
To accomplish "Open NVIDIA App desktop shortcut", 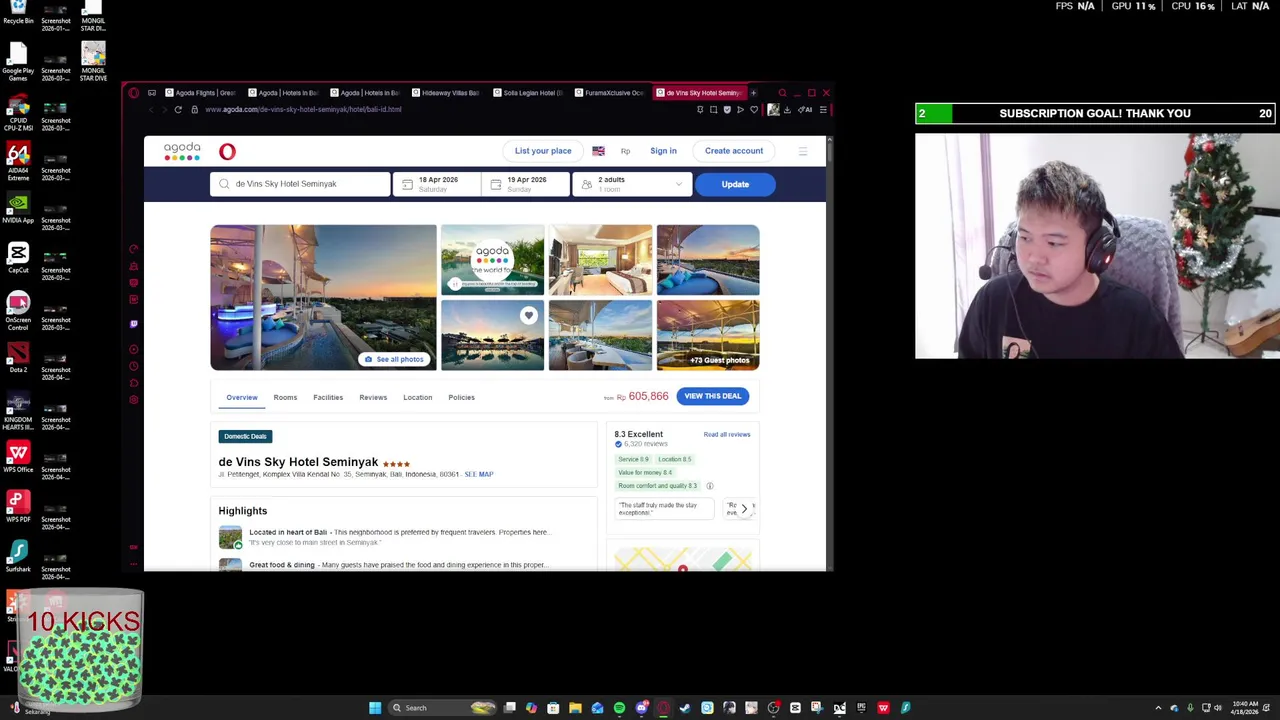I will coord(18,208).
